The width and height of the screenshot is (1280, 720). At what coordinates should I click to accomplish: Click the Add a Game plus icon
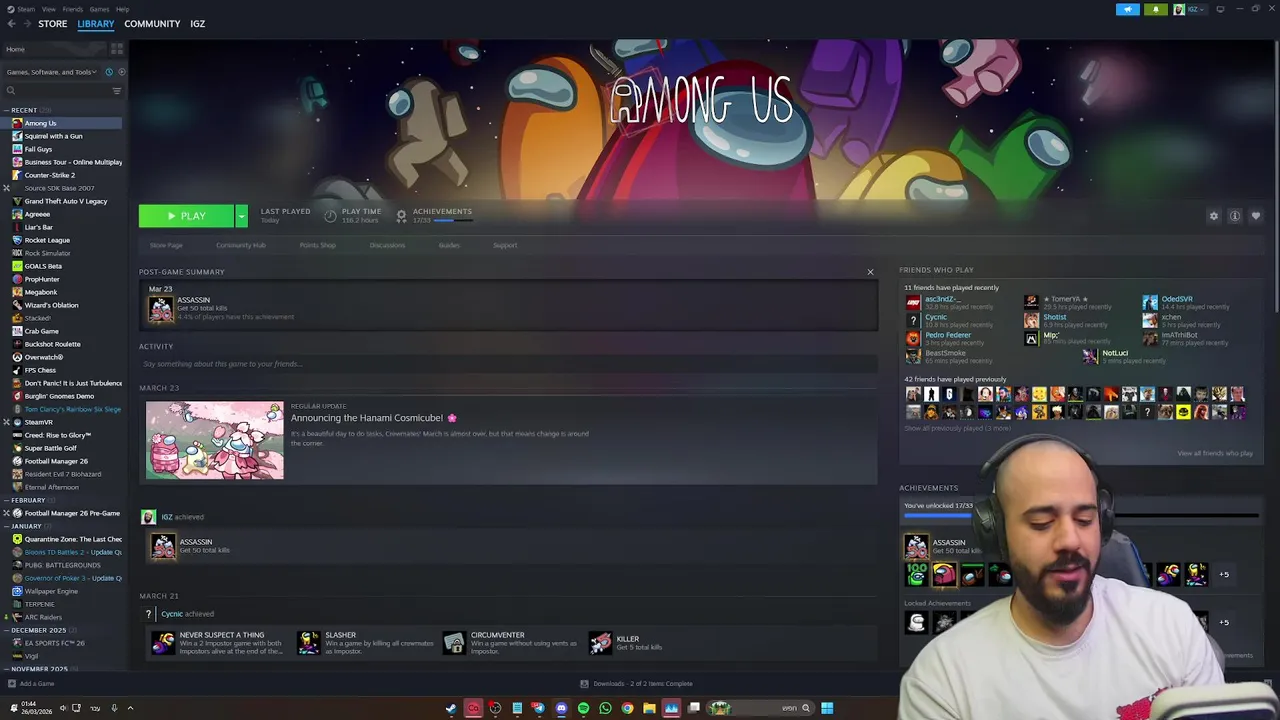click(12, 684)
